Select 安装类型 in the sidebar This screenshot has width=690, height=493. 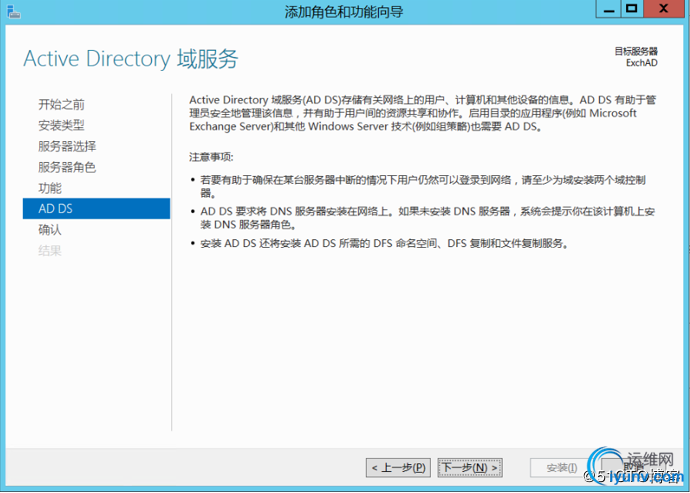(61, 125)
